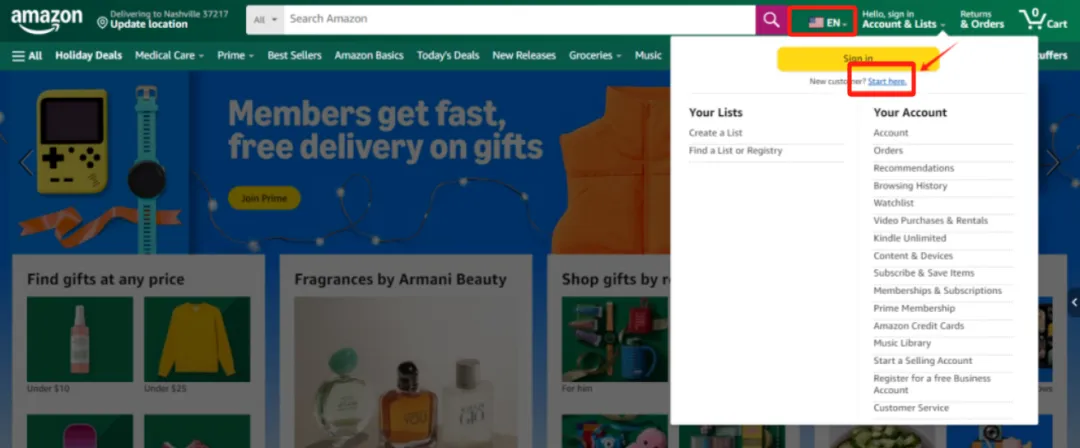Open Orders in the account flyout

click(x=888, y=150)
